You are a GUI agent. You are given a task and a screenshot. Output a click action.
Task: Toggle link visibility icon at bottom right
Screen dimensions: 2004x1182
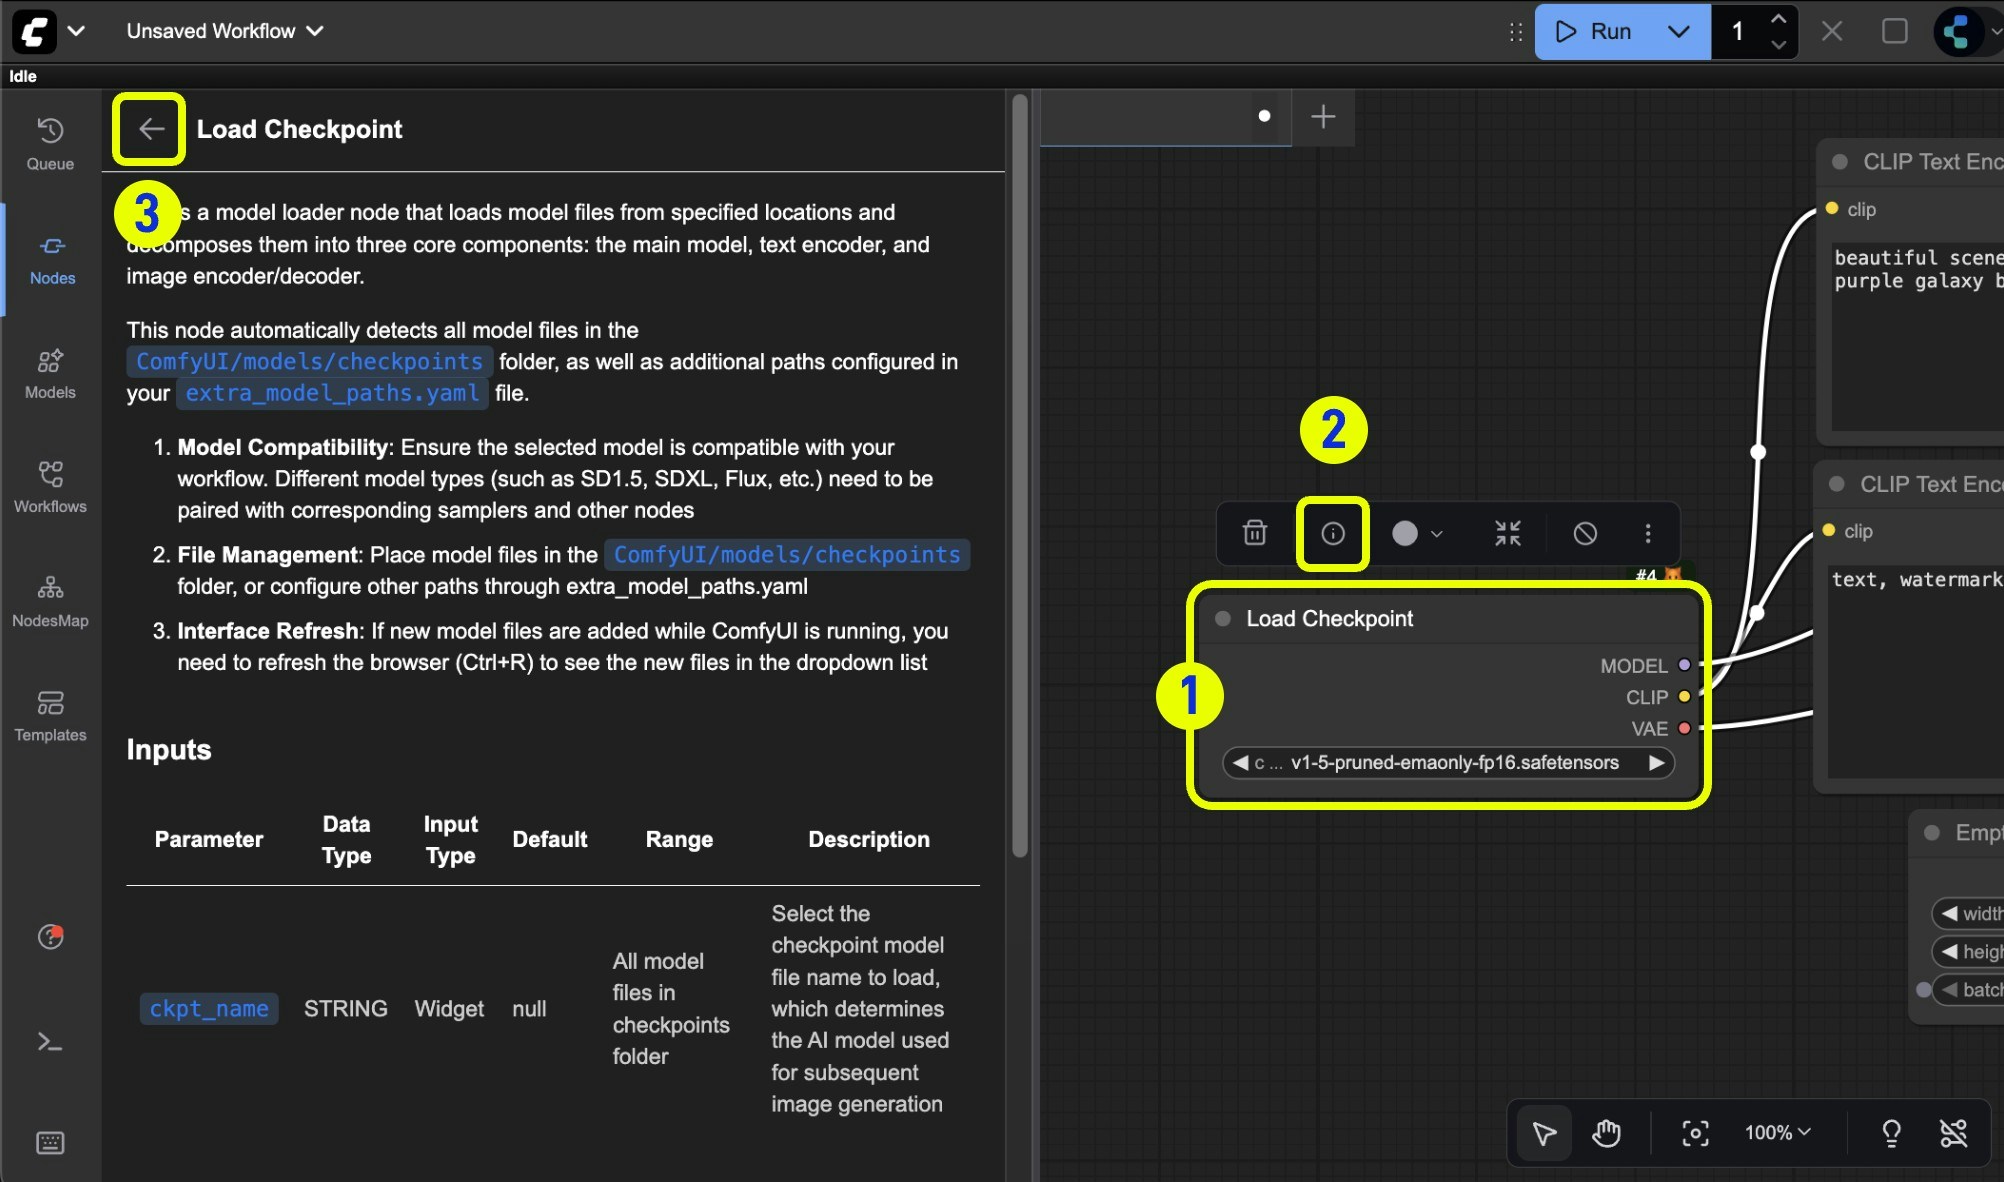1953,1133
